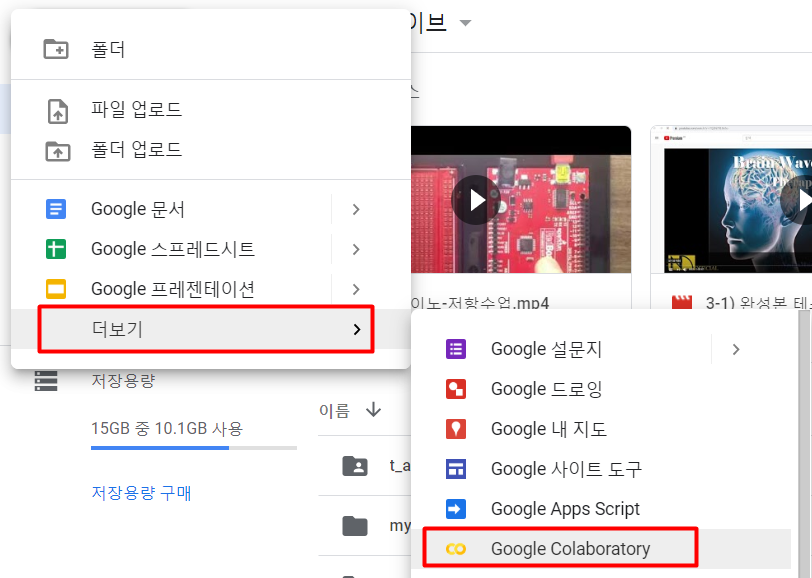Open the BrainWave video thumbnail
The image size is (812, 578).
point(732,199)
